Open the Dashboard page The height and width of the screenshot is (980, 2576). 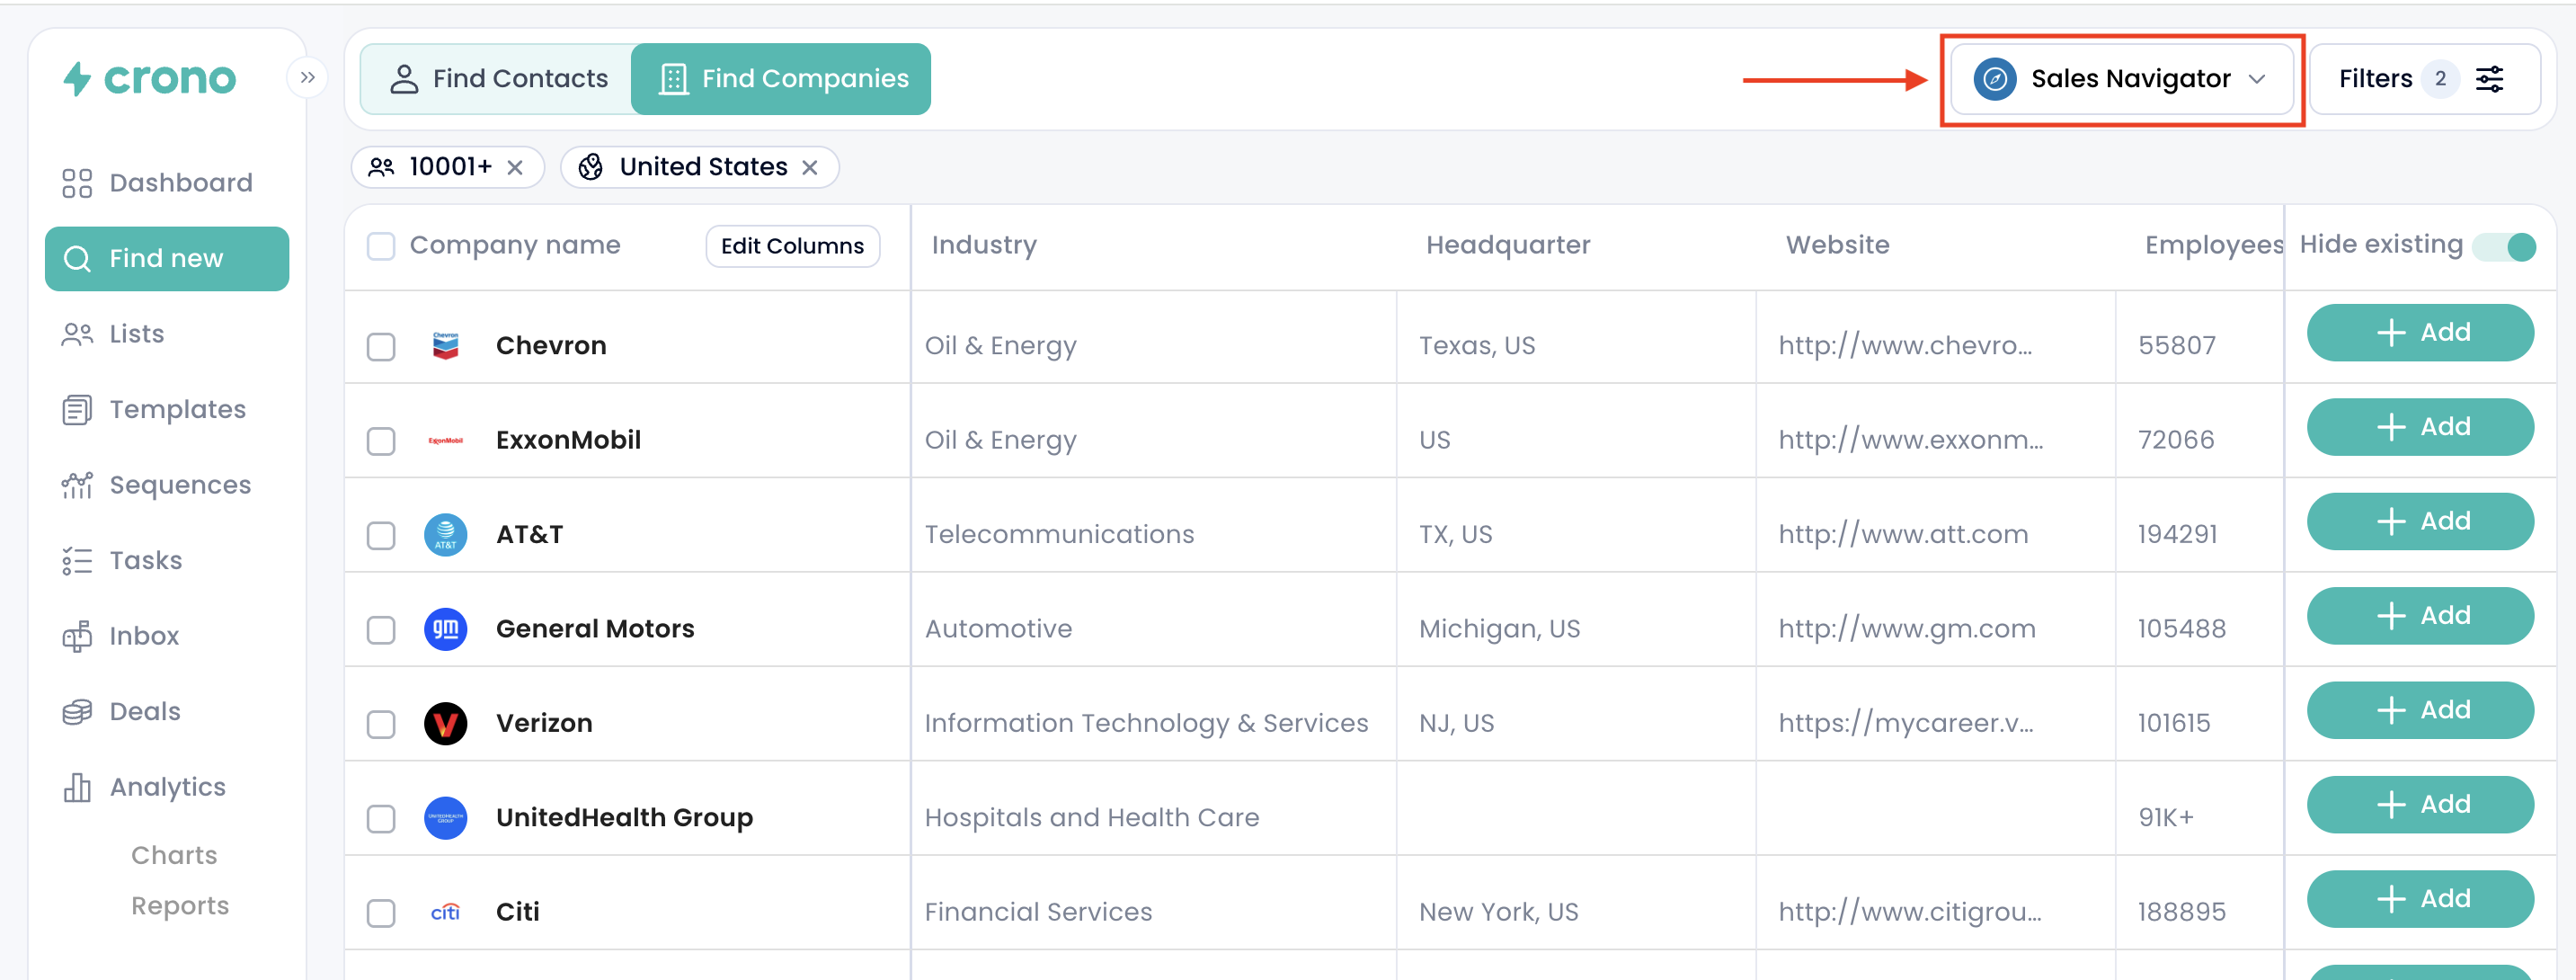click(157, 183)
